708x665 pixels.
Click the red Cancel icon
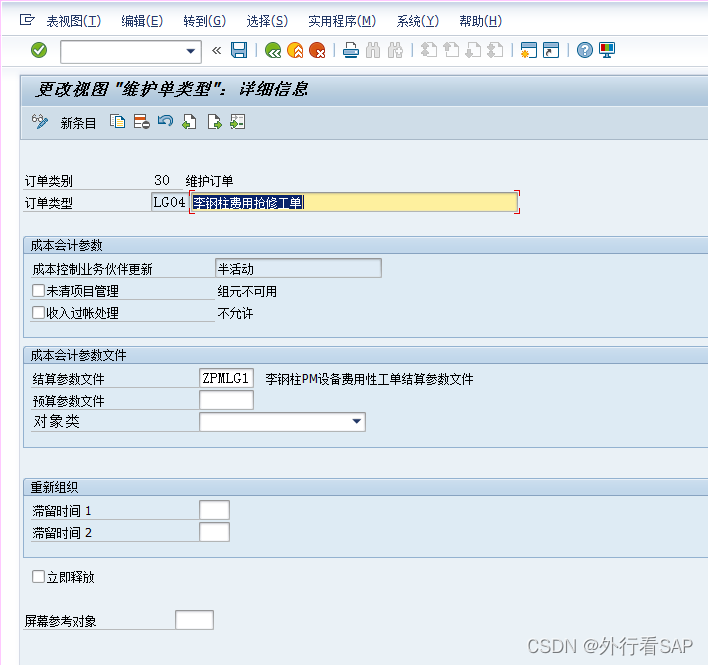tap(317, 50)
